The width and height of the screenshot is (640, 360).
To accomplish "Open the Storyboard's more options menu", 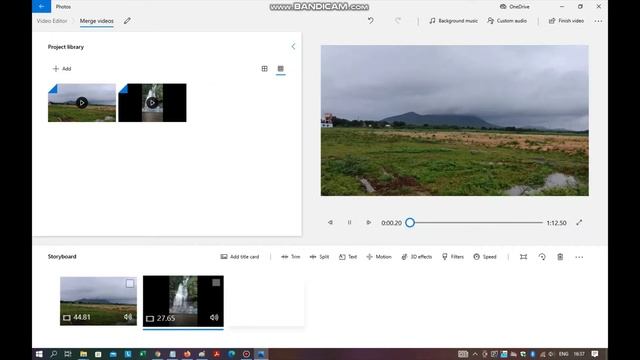I will pyautogui.click(x=579, y=257).
